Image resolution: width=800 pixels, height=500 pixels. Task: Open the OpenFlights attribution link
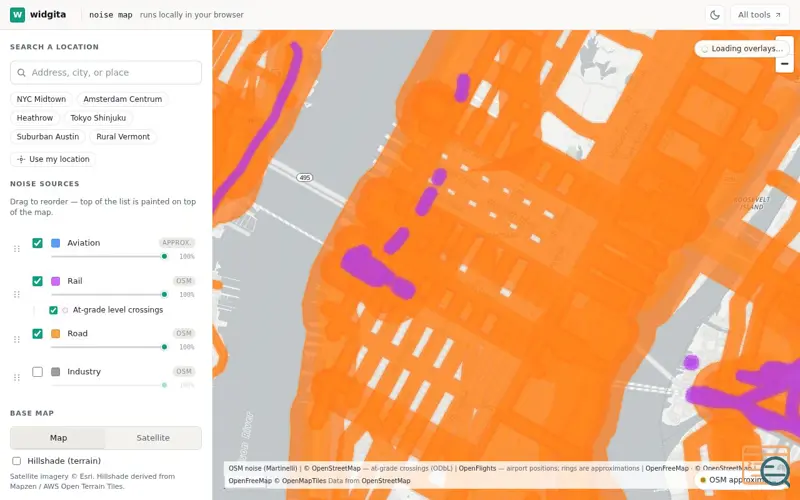click(x=477, y=468)
